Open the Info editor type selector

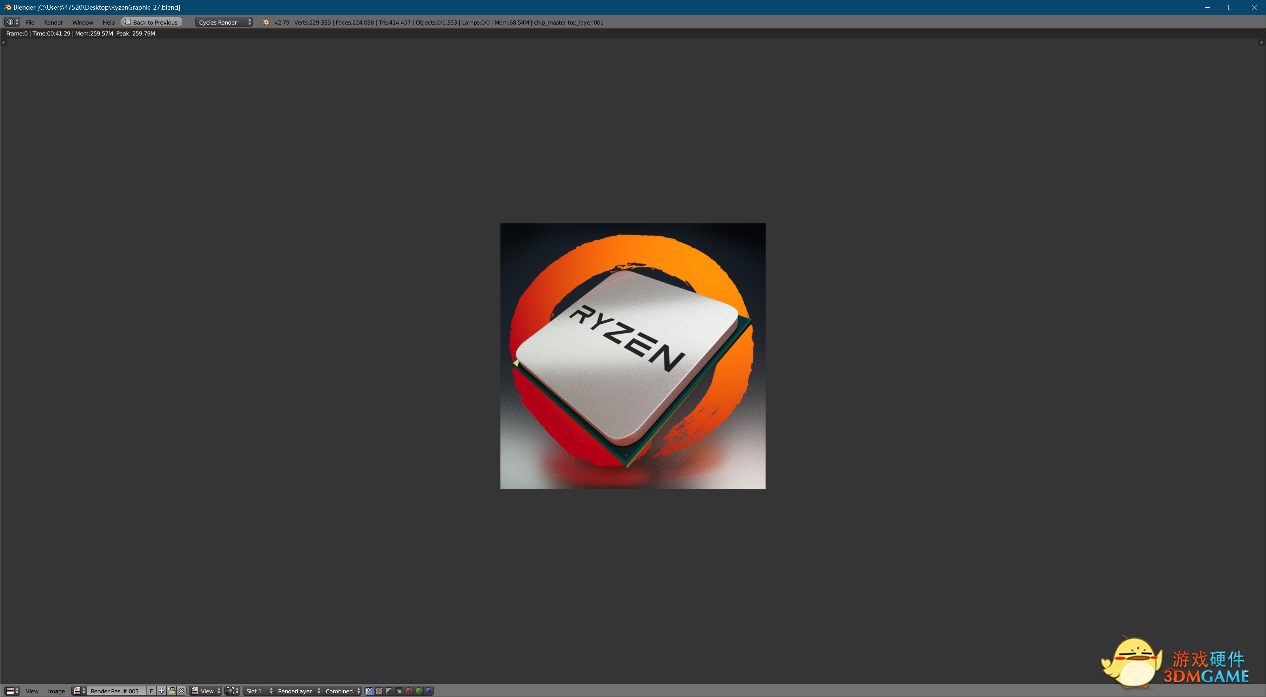tap(12, 22)
